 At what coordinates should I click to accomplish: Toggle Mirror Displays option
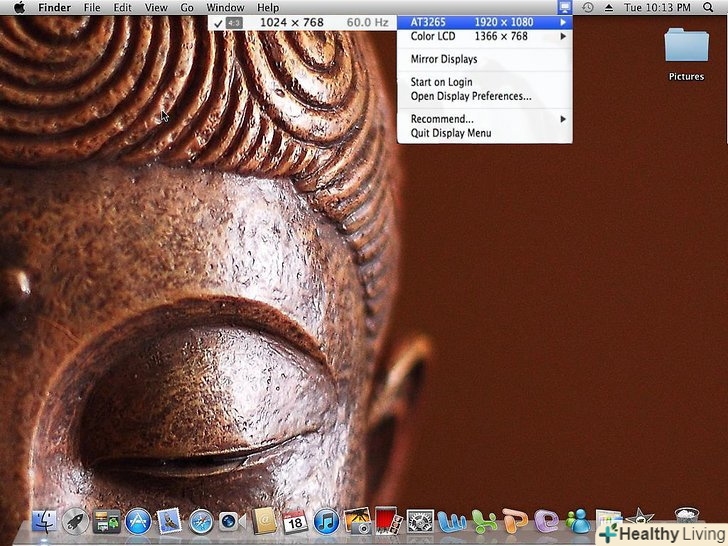click(x=443, y=59)
